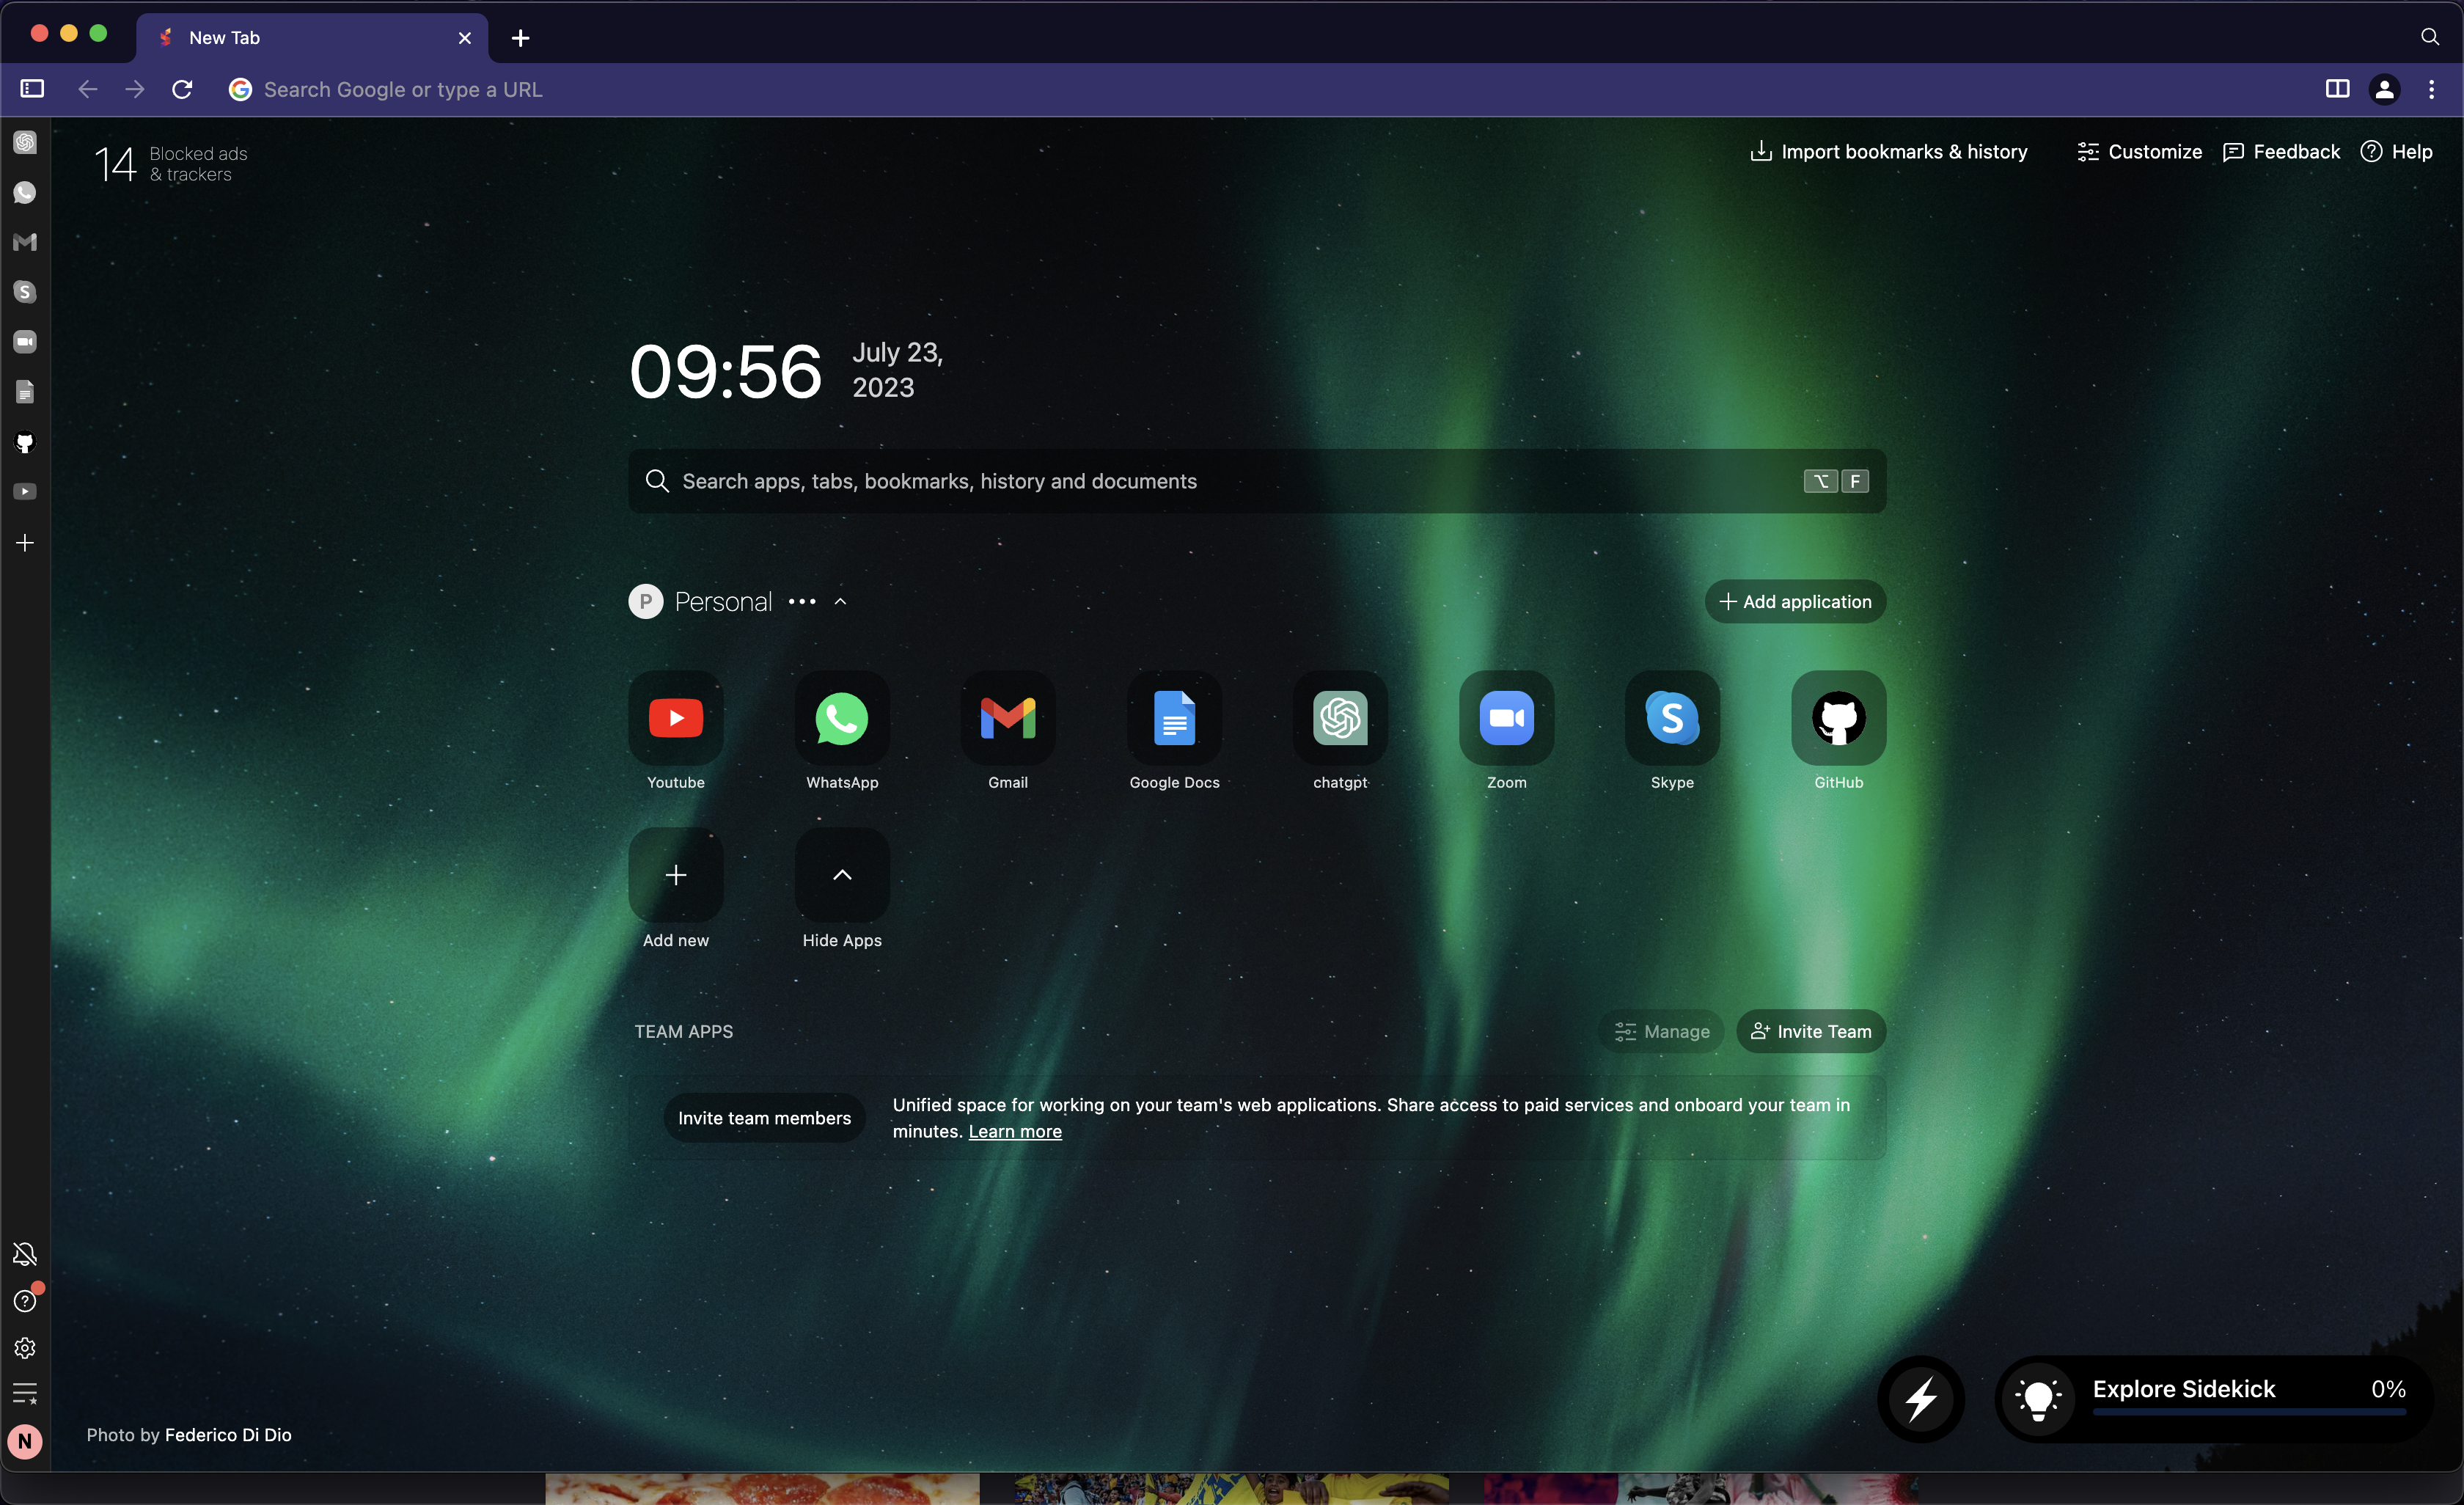Toggle Sidekick lightning boost feature
This screenshot has height=1505, width=2464.
(x=1922, y=1399)
